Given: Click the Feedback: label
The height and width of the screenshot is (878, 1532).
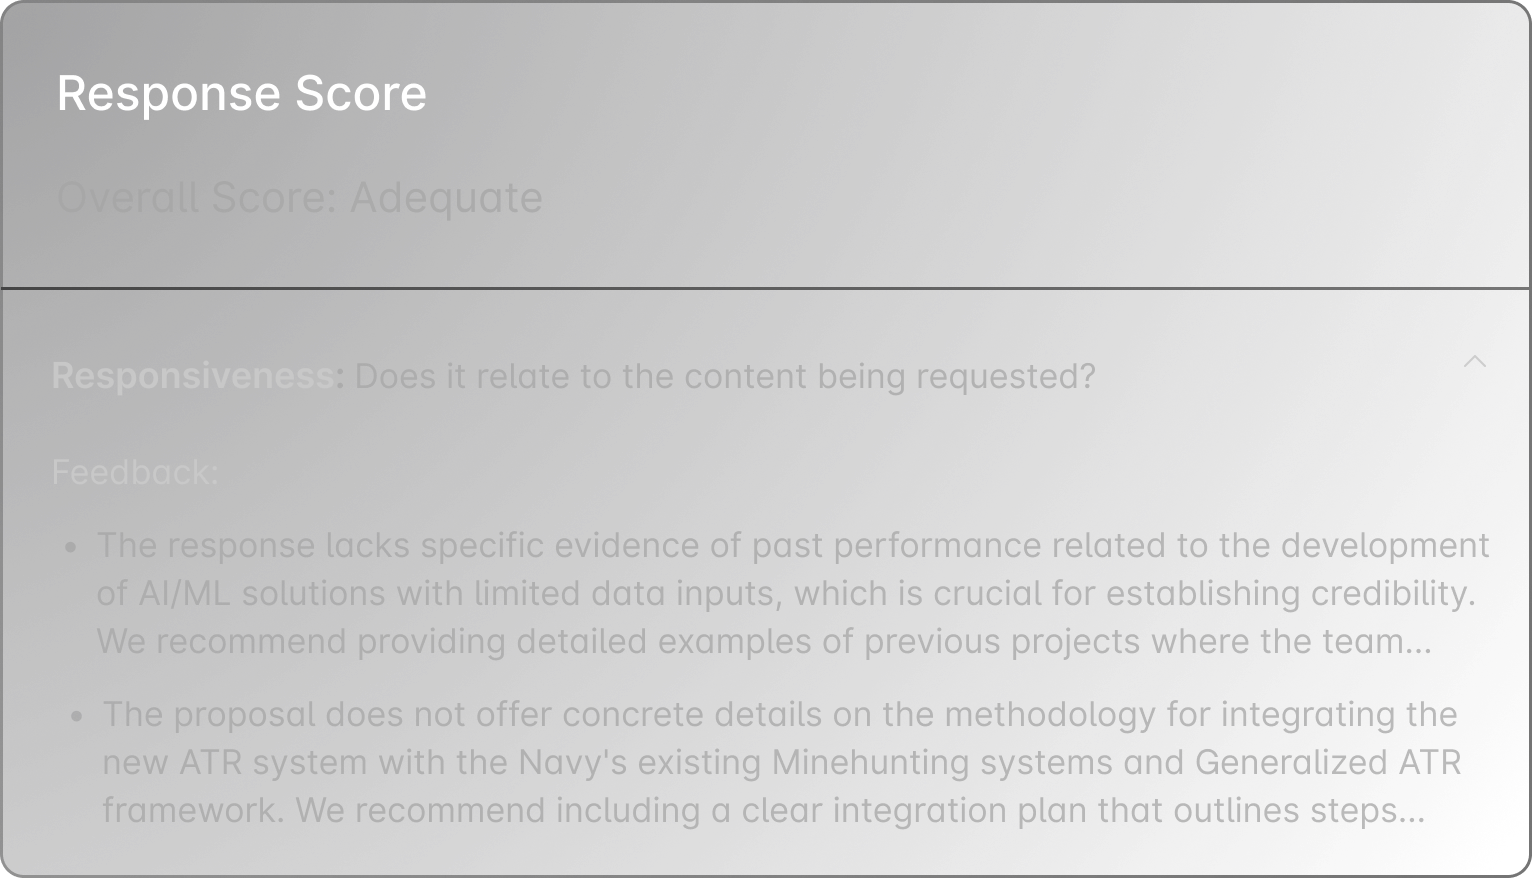Looking at the screenshot, I should 135,472.
